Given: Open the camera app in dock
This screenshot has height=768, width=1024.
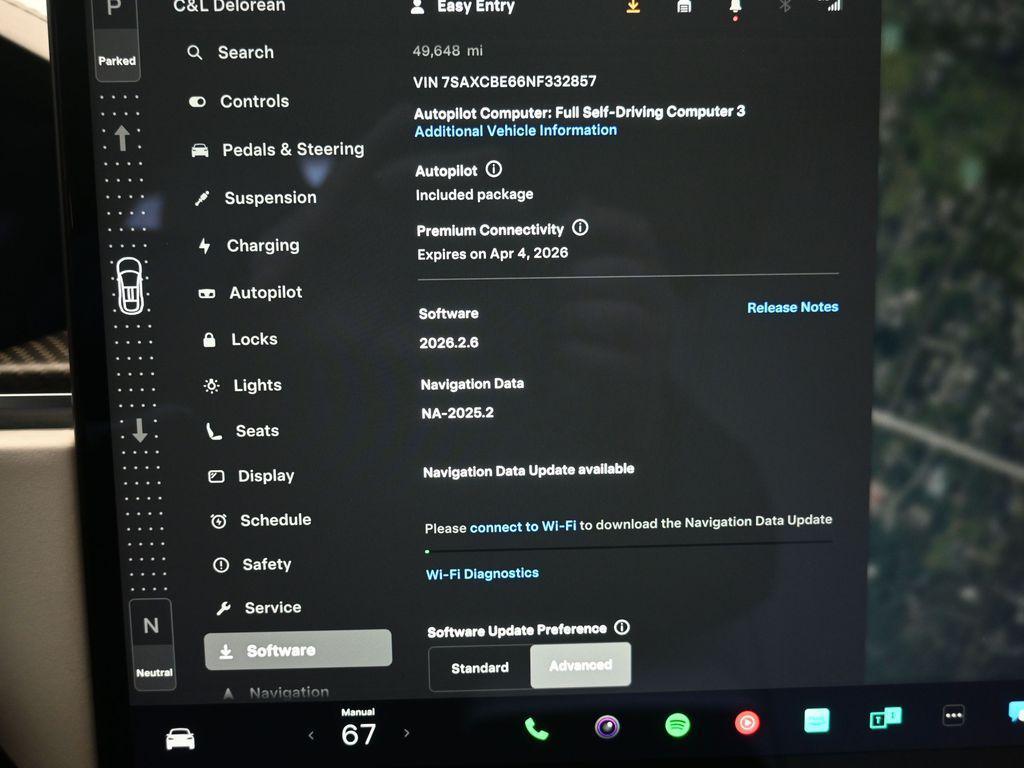Looking at the screenshot, I should [x=607, y=727].
